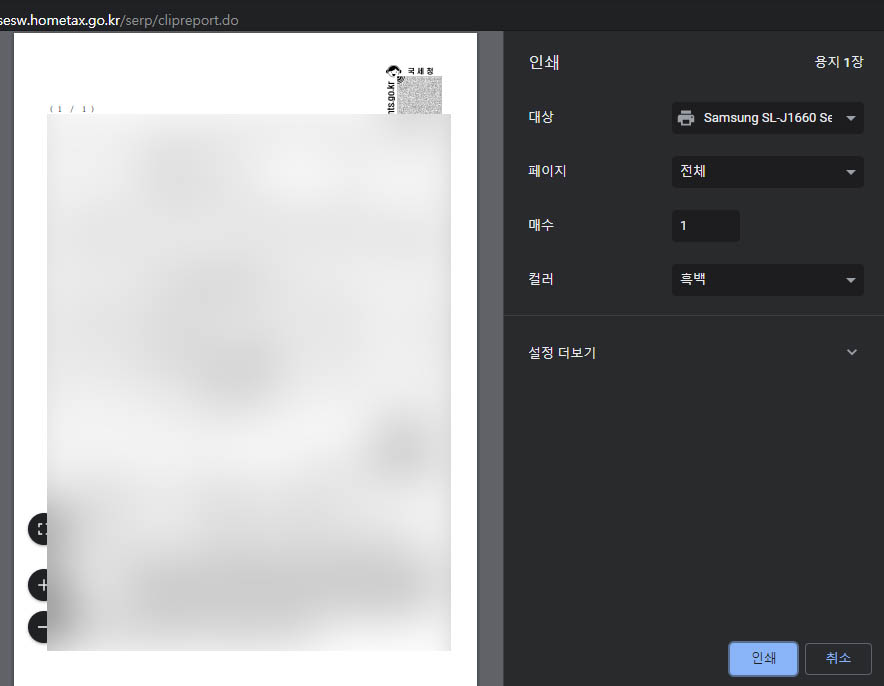
Task: Open the 대상 printer dropdown
Action: (767, 118)
